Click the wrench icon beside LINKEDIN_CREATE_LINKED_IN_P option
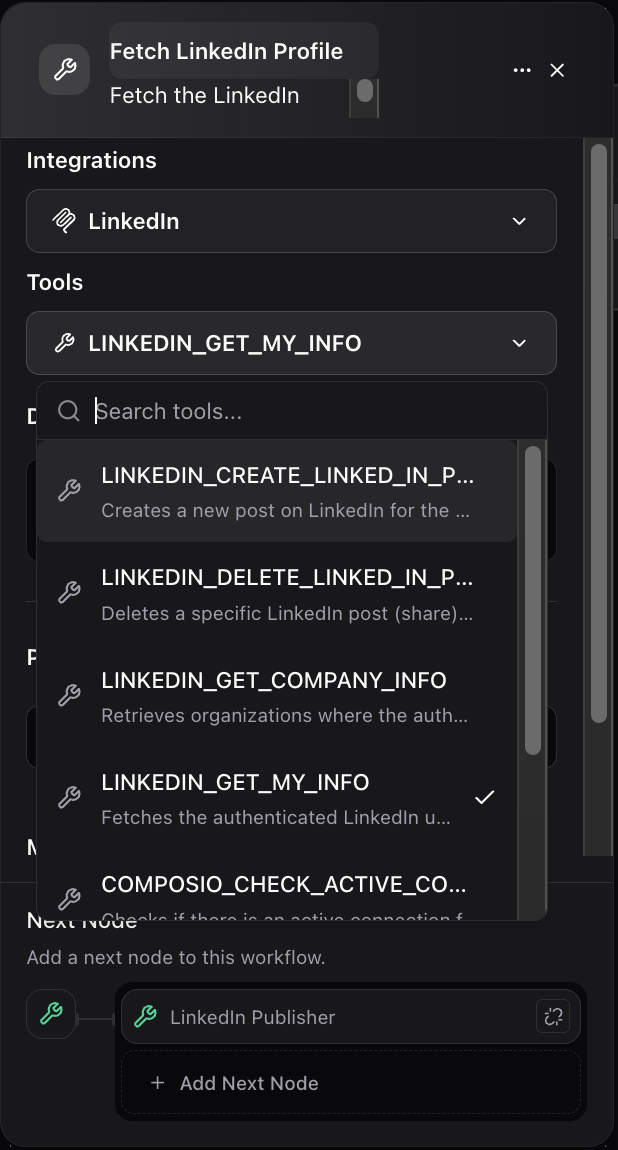Viewport: 618px width, 1150px height. 69,490
